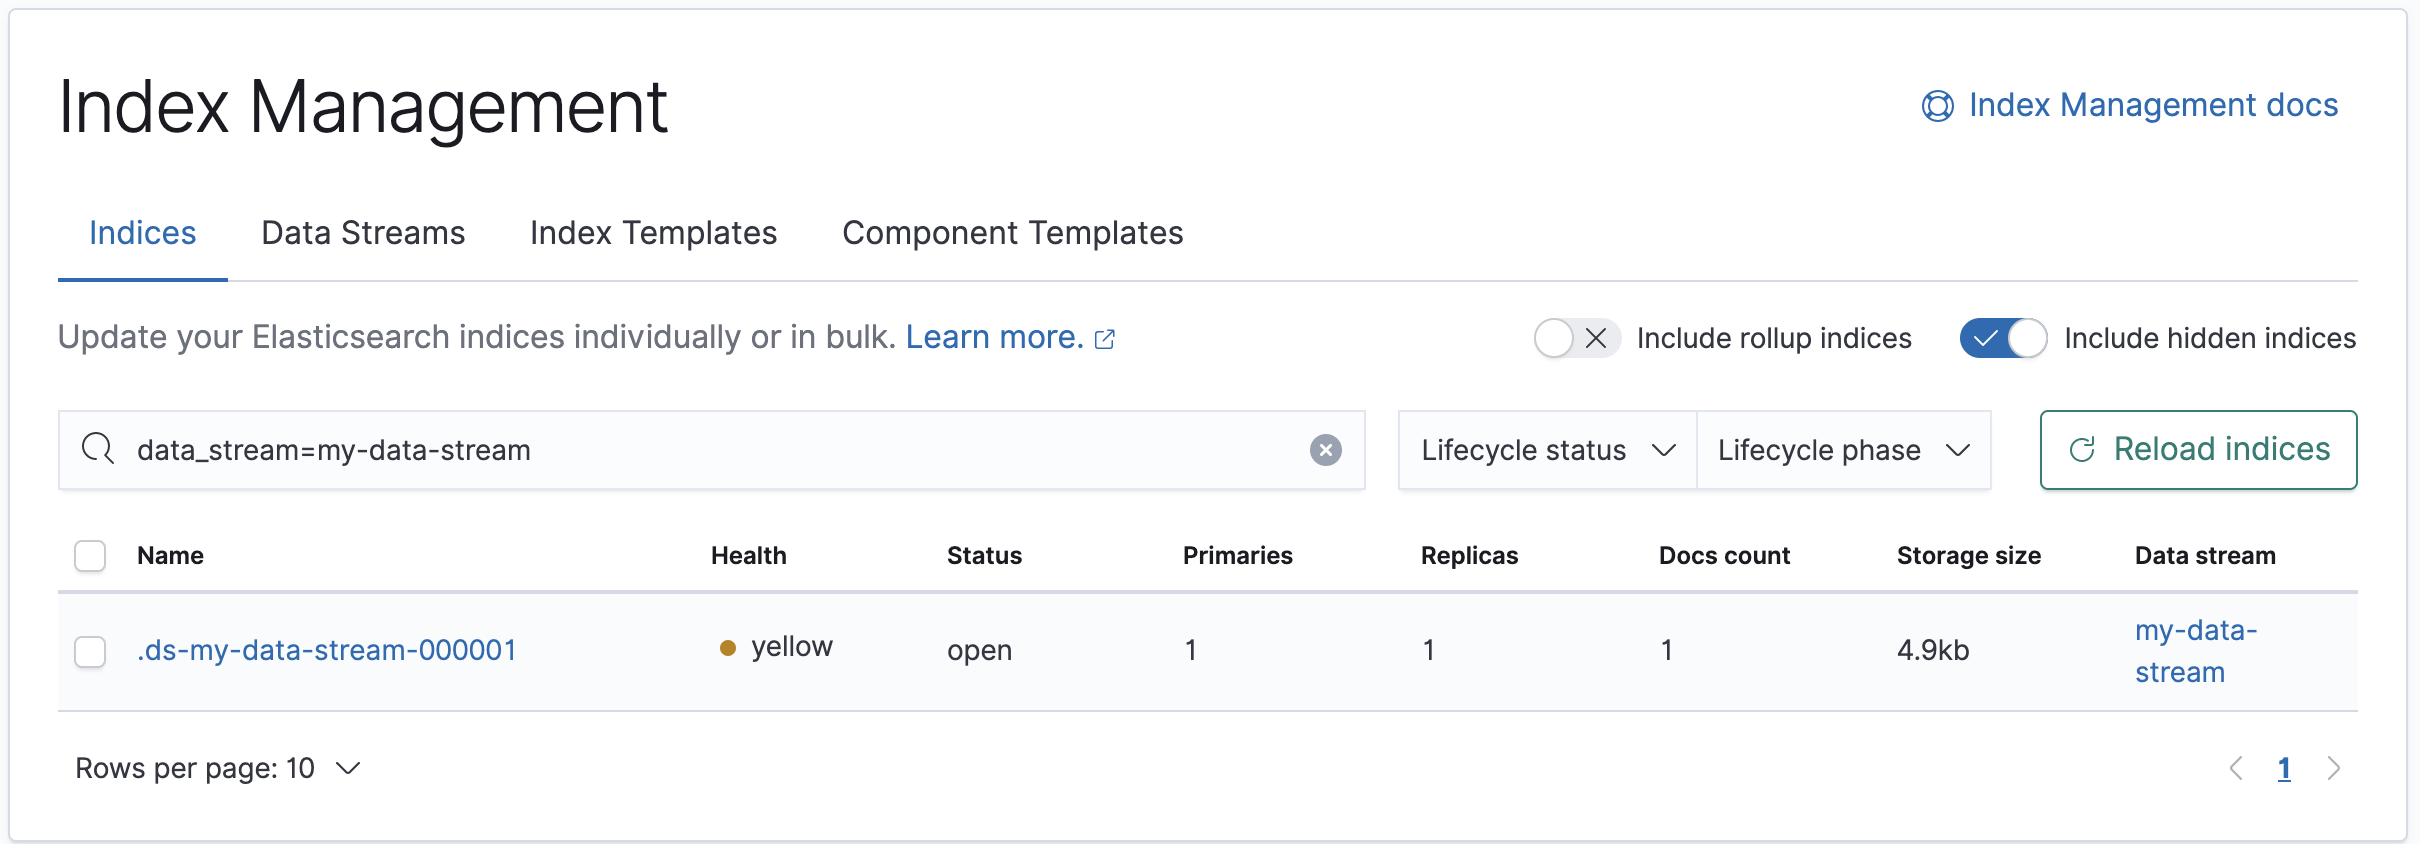Select all indices with header checkbox

coord(90,555)
